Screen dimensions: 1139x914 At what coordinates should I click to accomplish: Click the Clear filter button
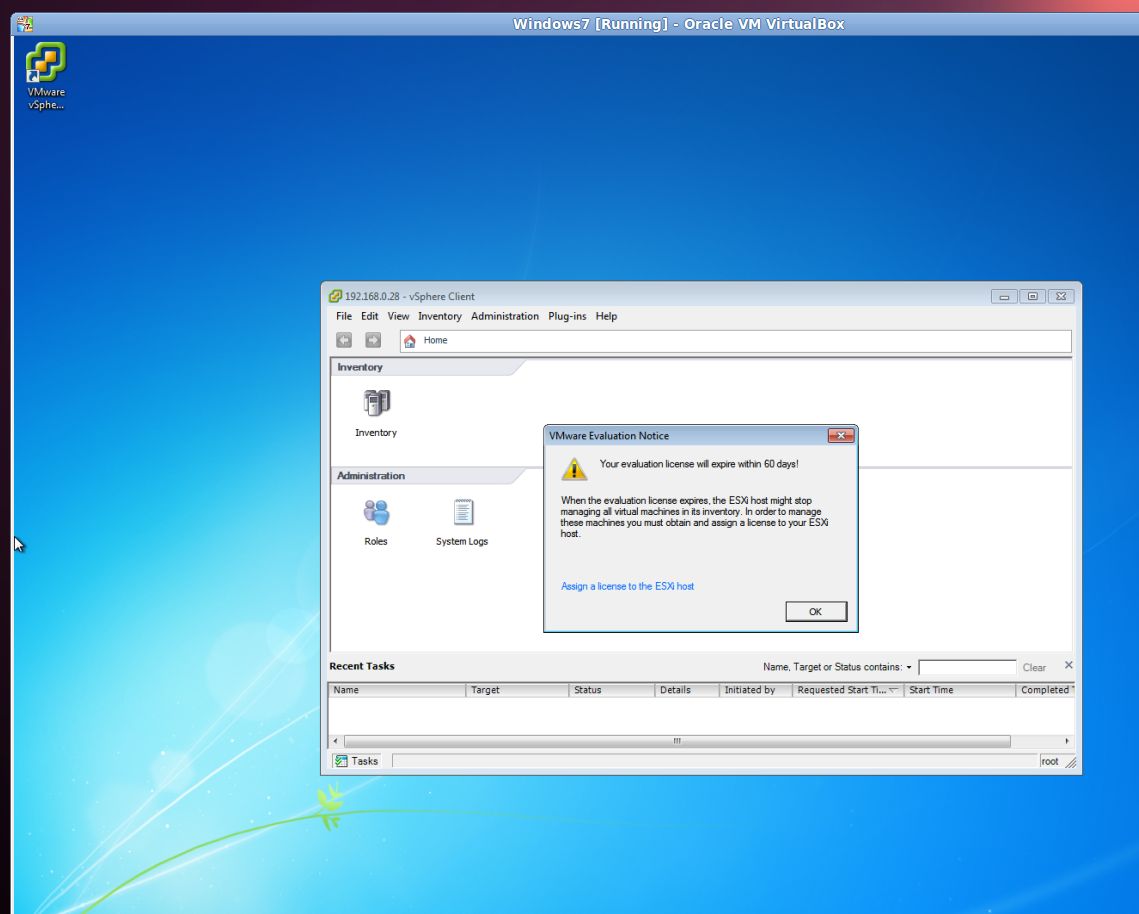pyautogui.click(x=1034, y=668)
